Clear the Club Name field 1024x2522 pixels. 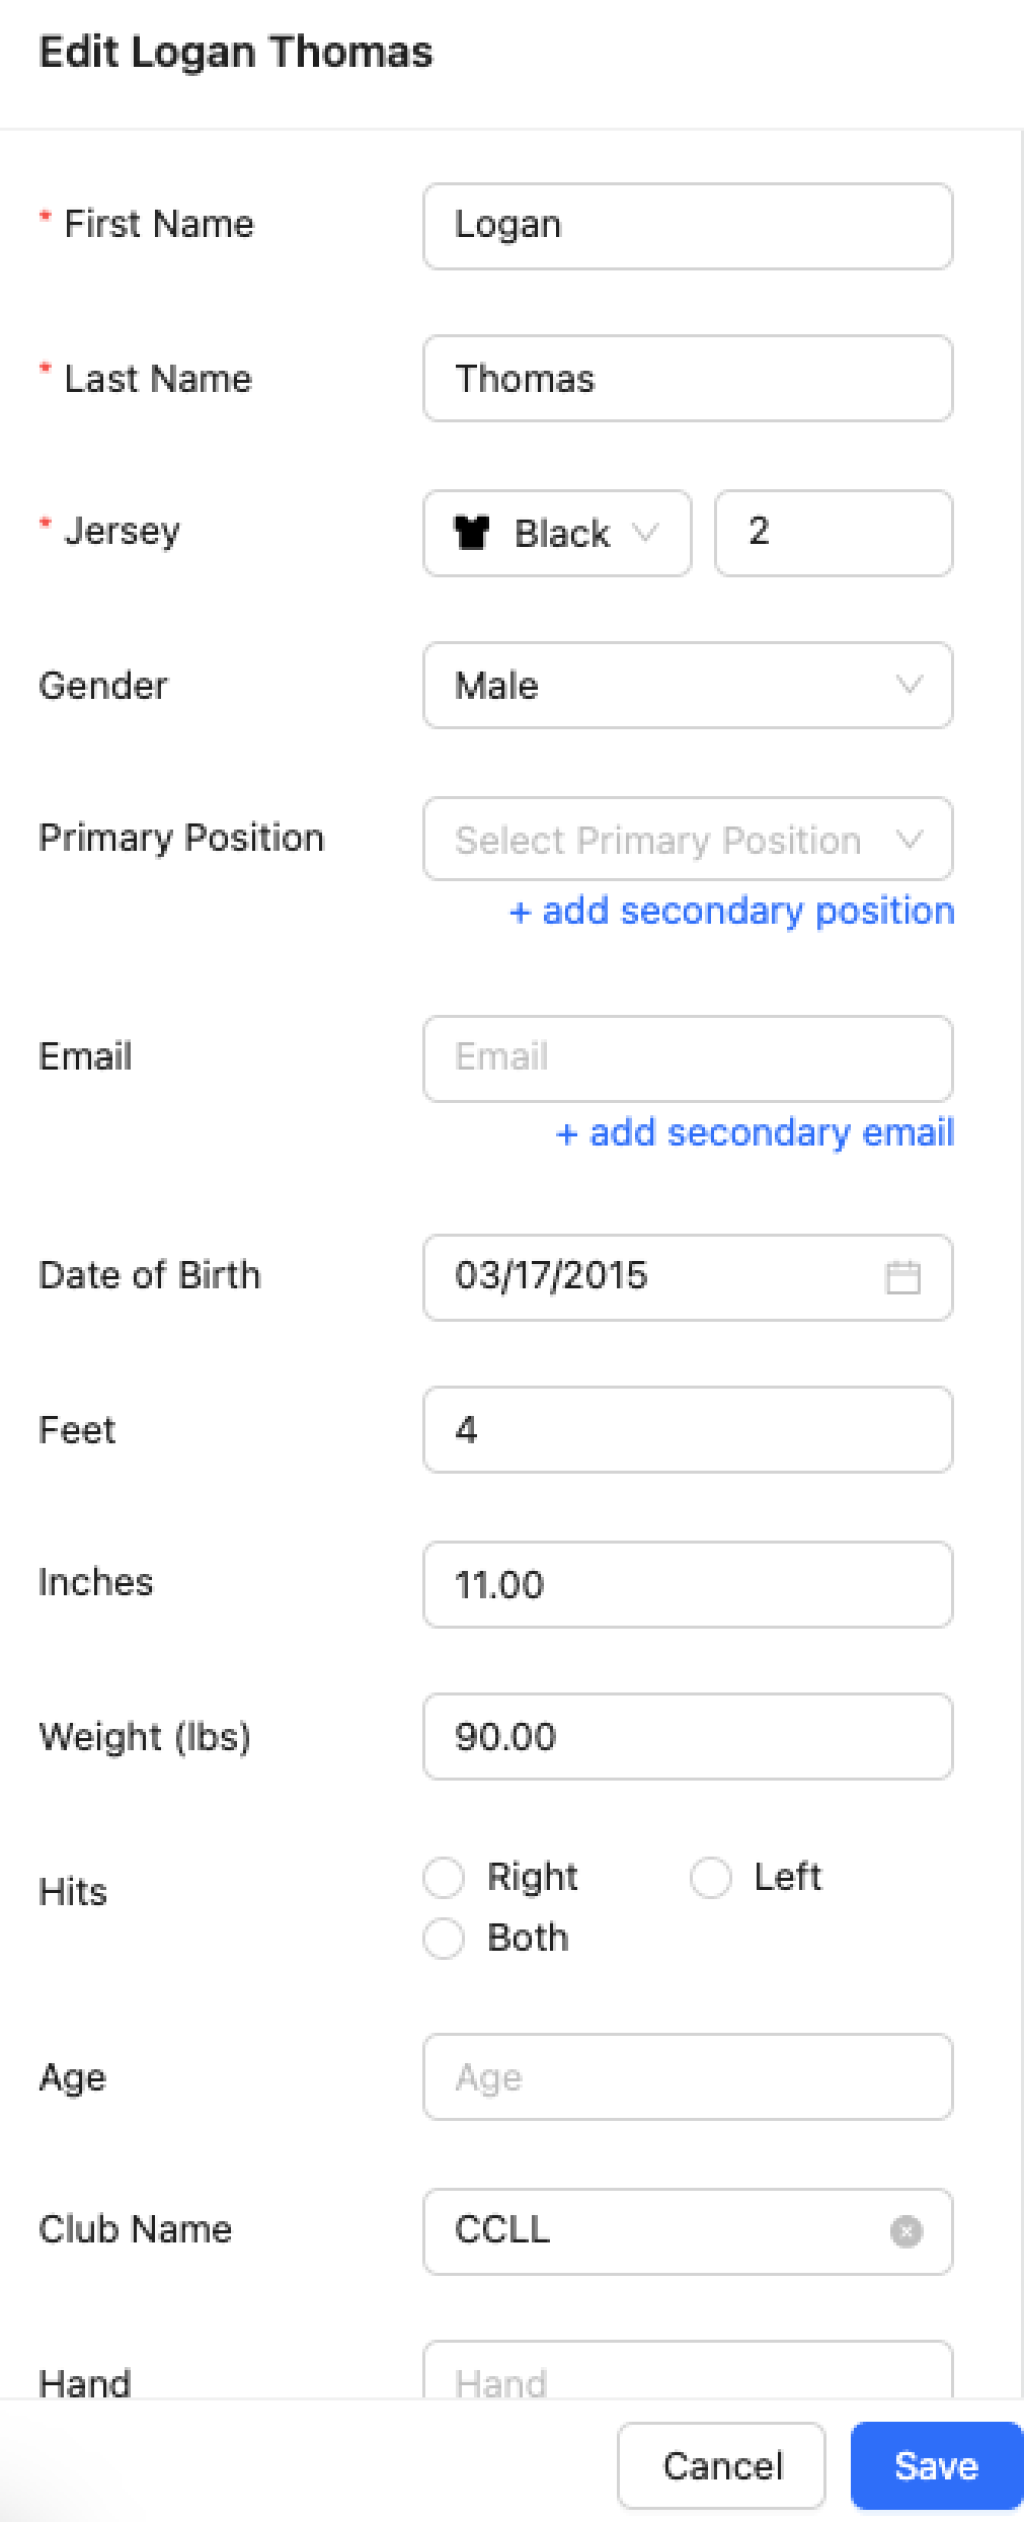click(x=906, y=2231)
